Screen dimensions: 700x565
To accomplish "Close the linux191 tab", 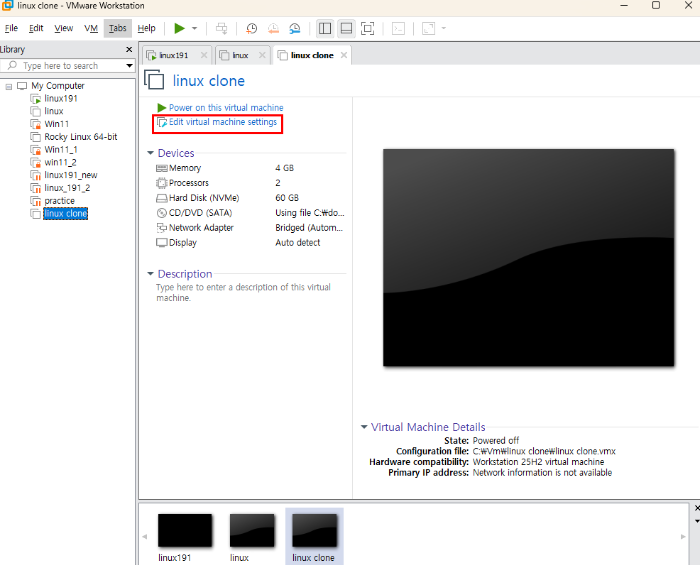I will point(204,55).
